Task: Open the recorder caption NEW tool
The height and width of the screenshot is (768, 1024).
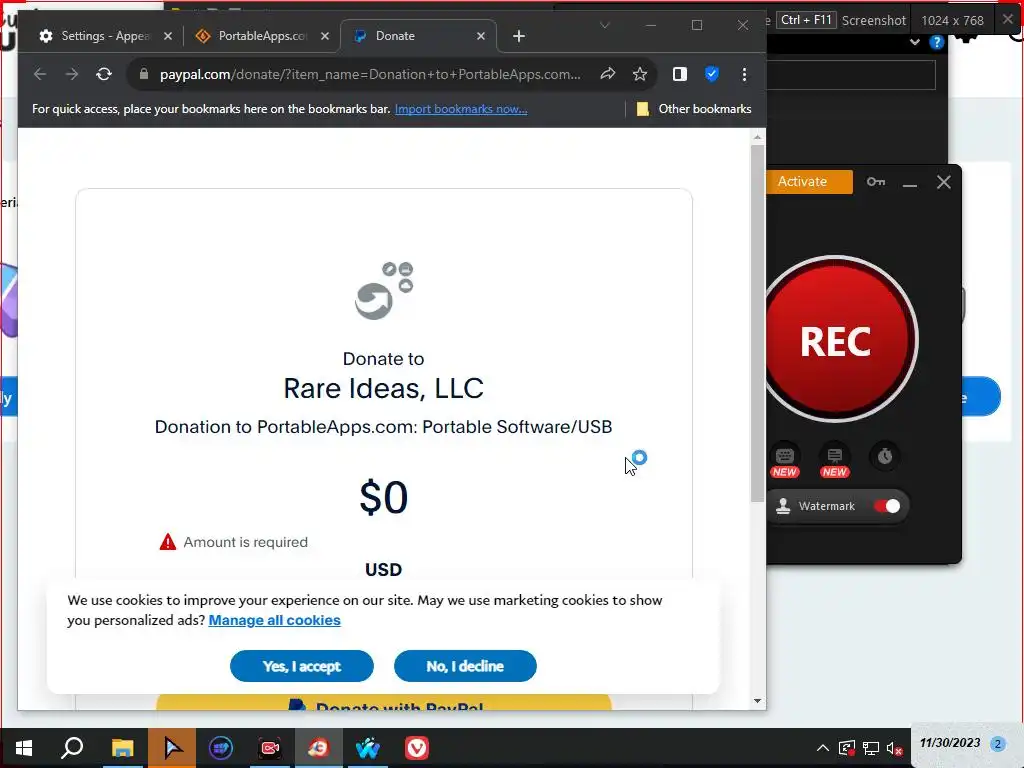Action: pyautogui.click(x=835, y=460)
